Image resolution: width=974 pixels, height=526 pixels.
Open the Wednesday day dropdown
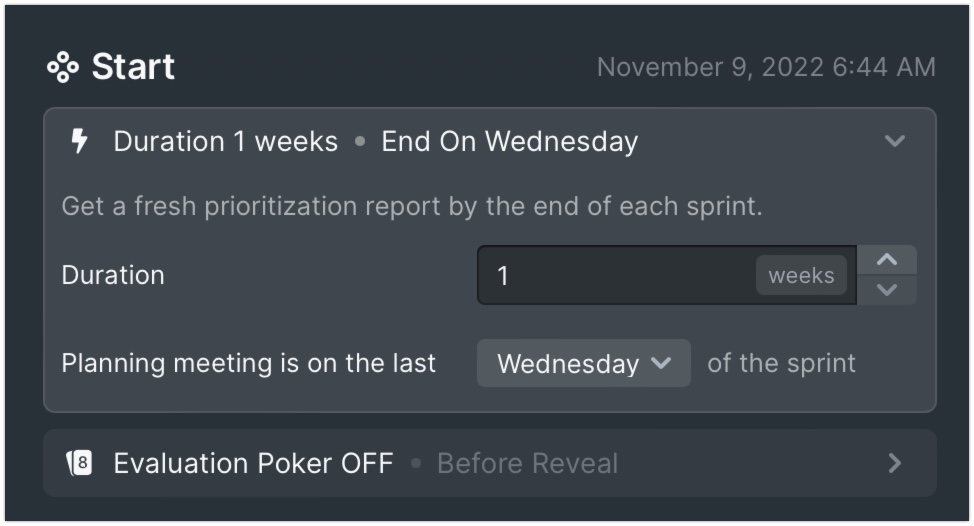[x=583, y=363]
